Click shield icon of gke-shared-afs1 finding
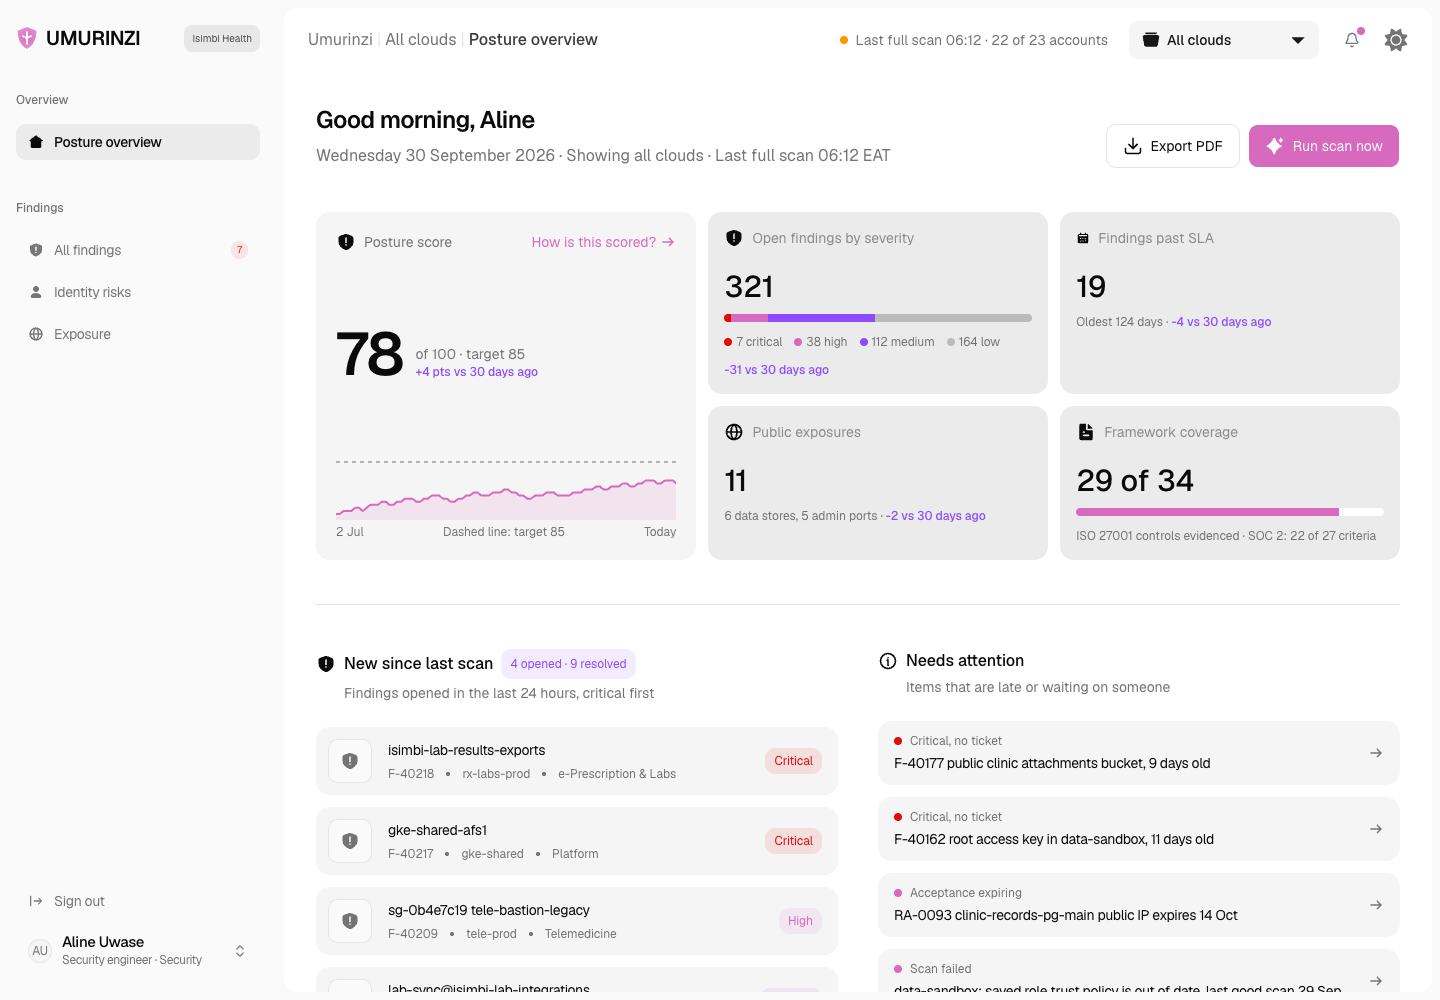This screenshot has width=1440, height=1000. (350, 841)
